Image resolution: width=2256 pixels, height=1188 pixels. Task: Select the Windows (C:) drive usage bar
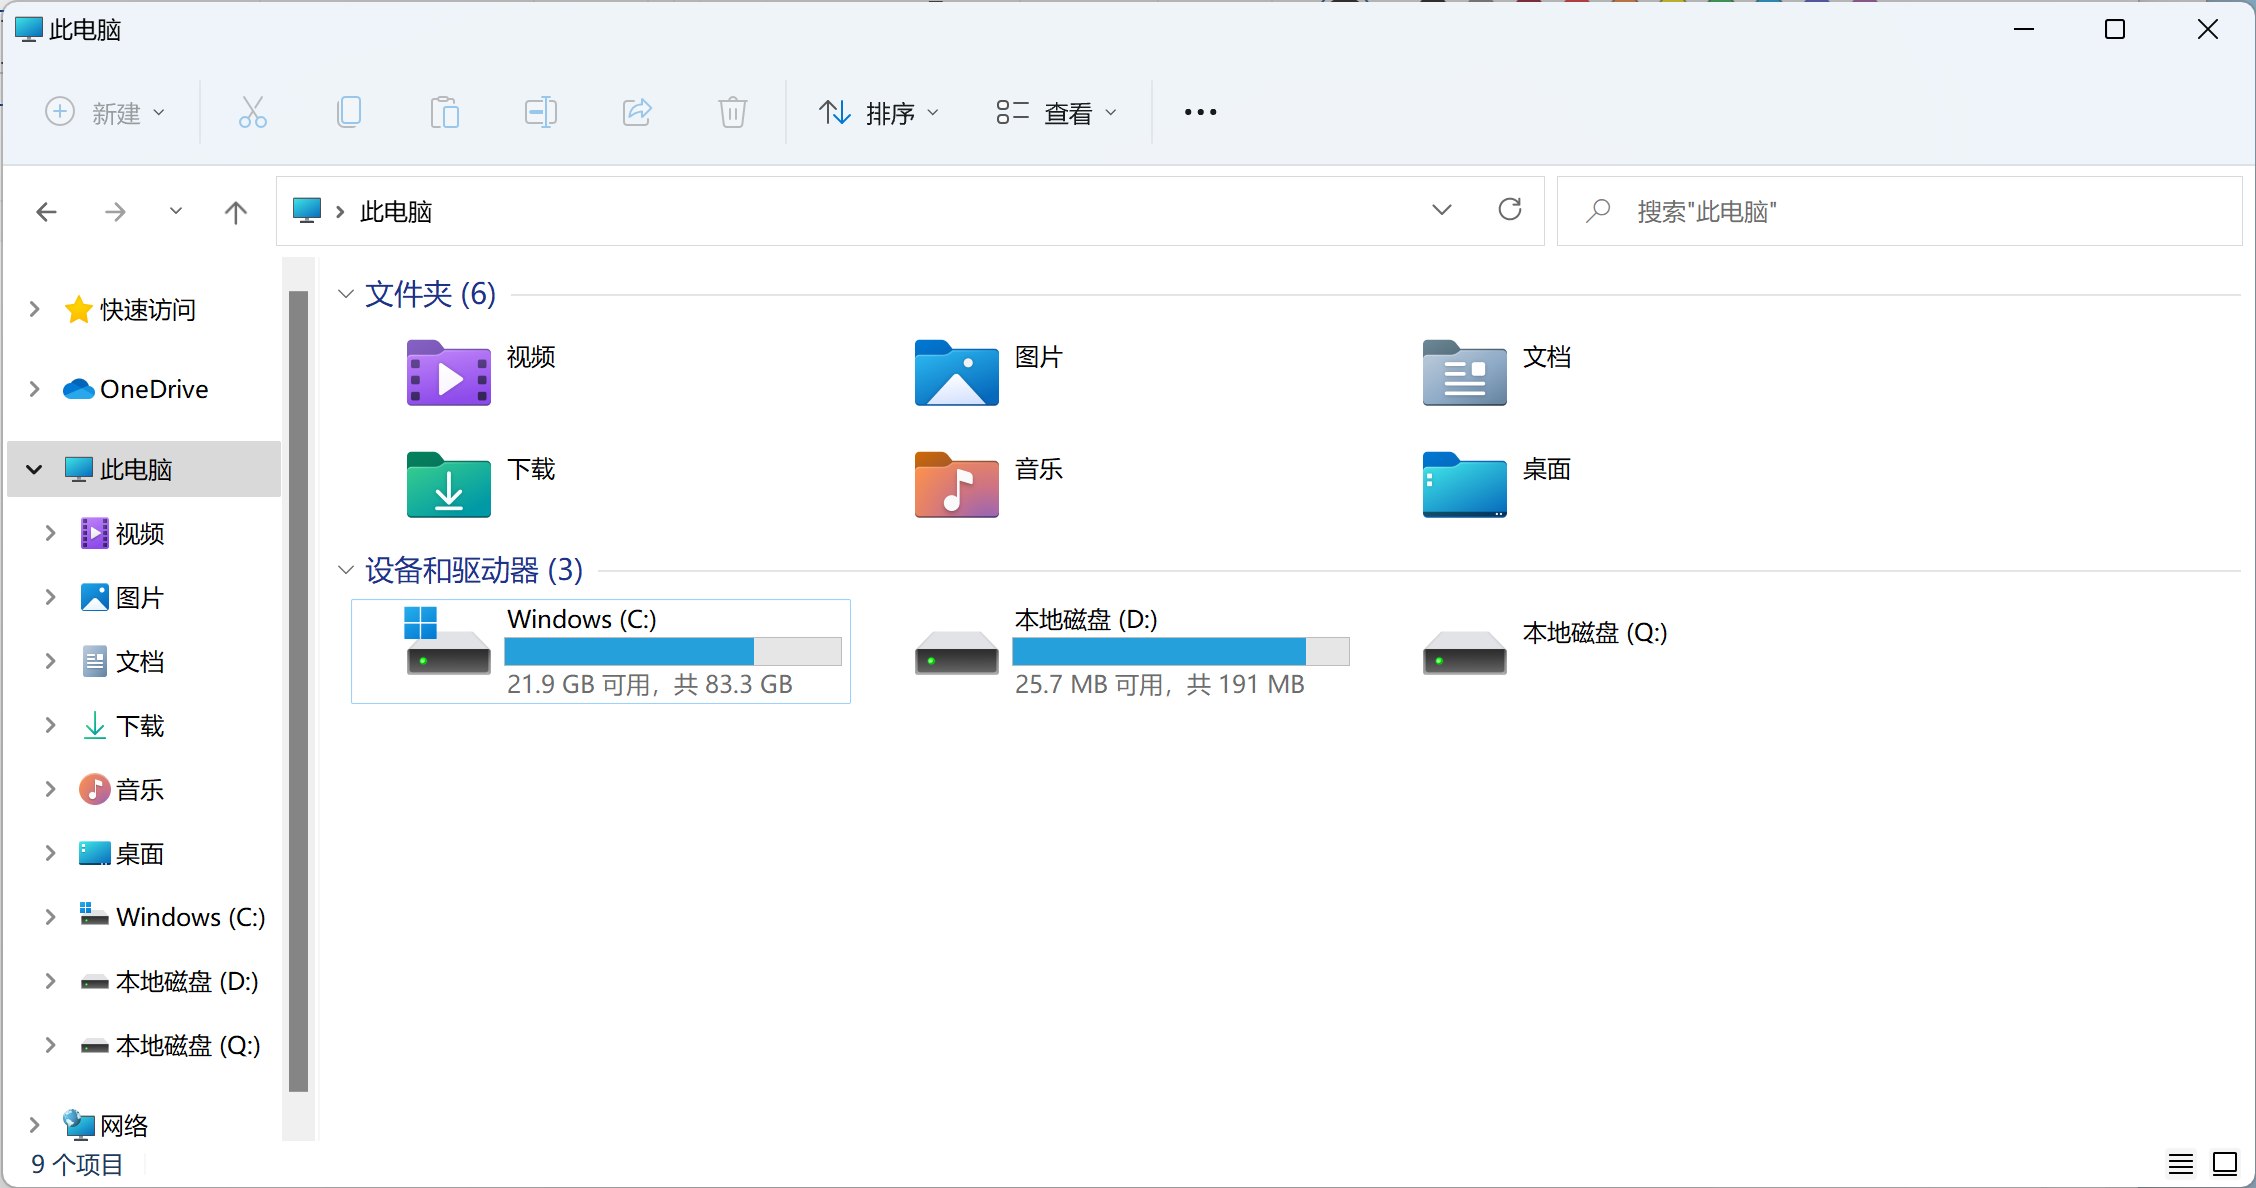point(672,652)
